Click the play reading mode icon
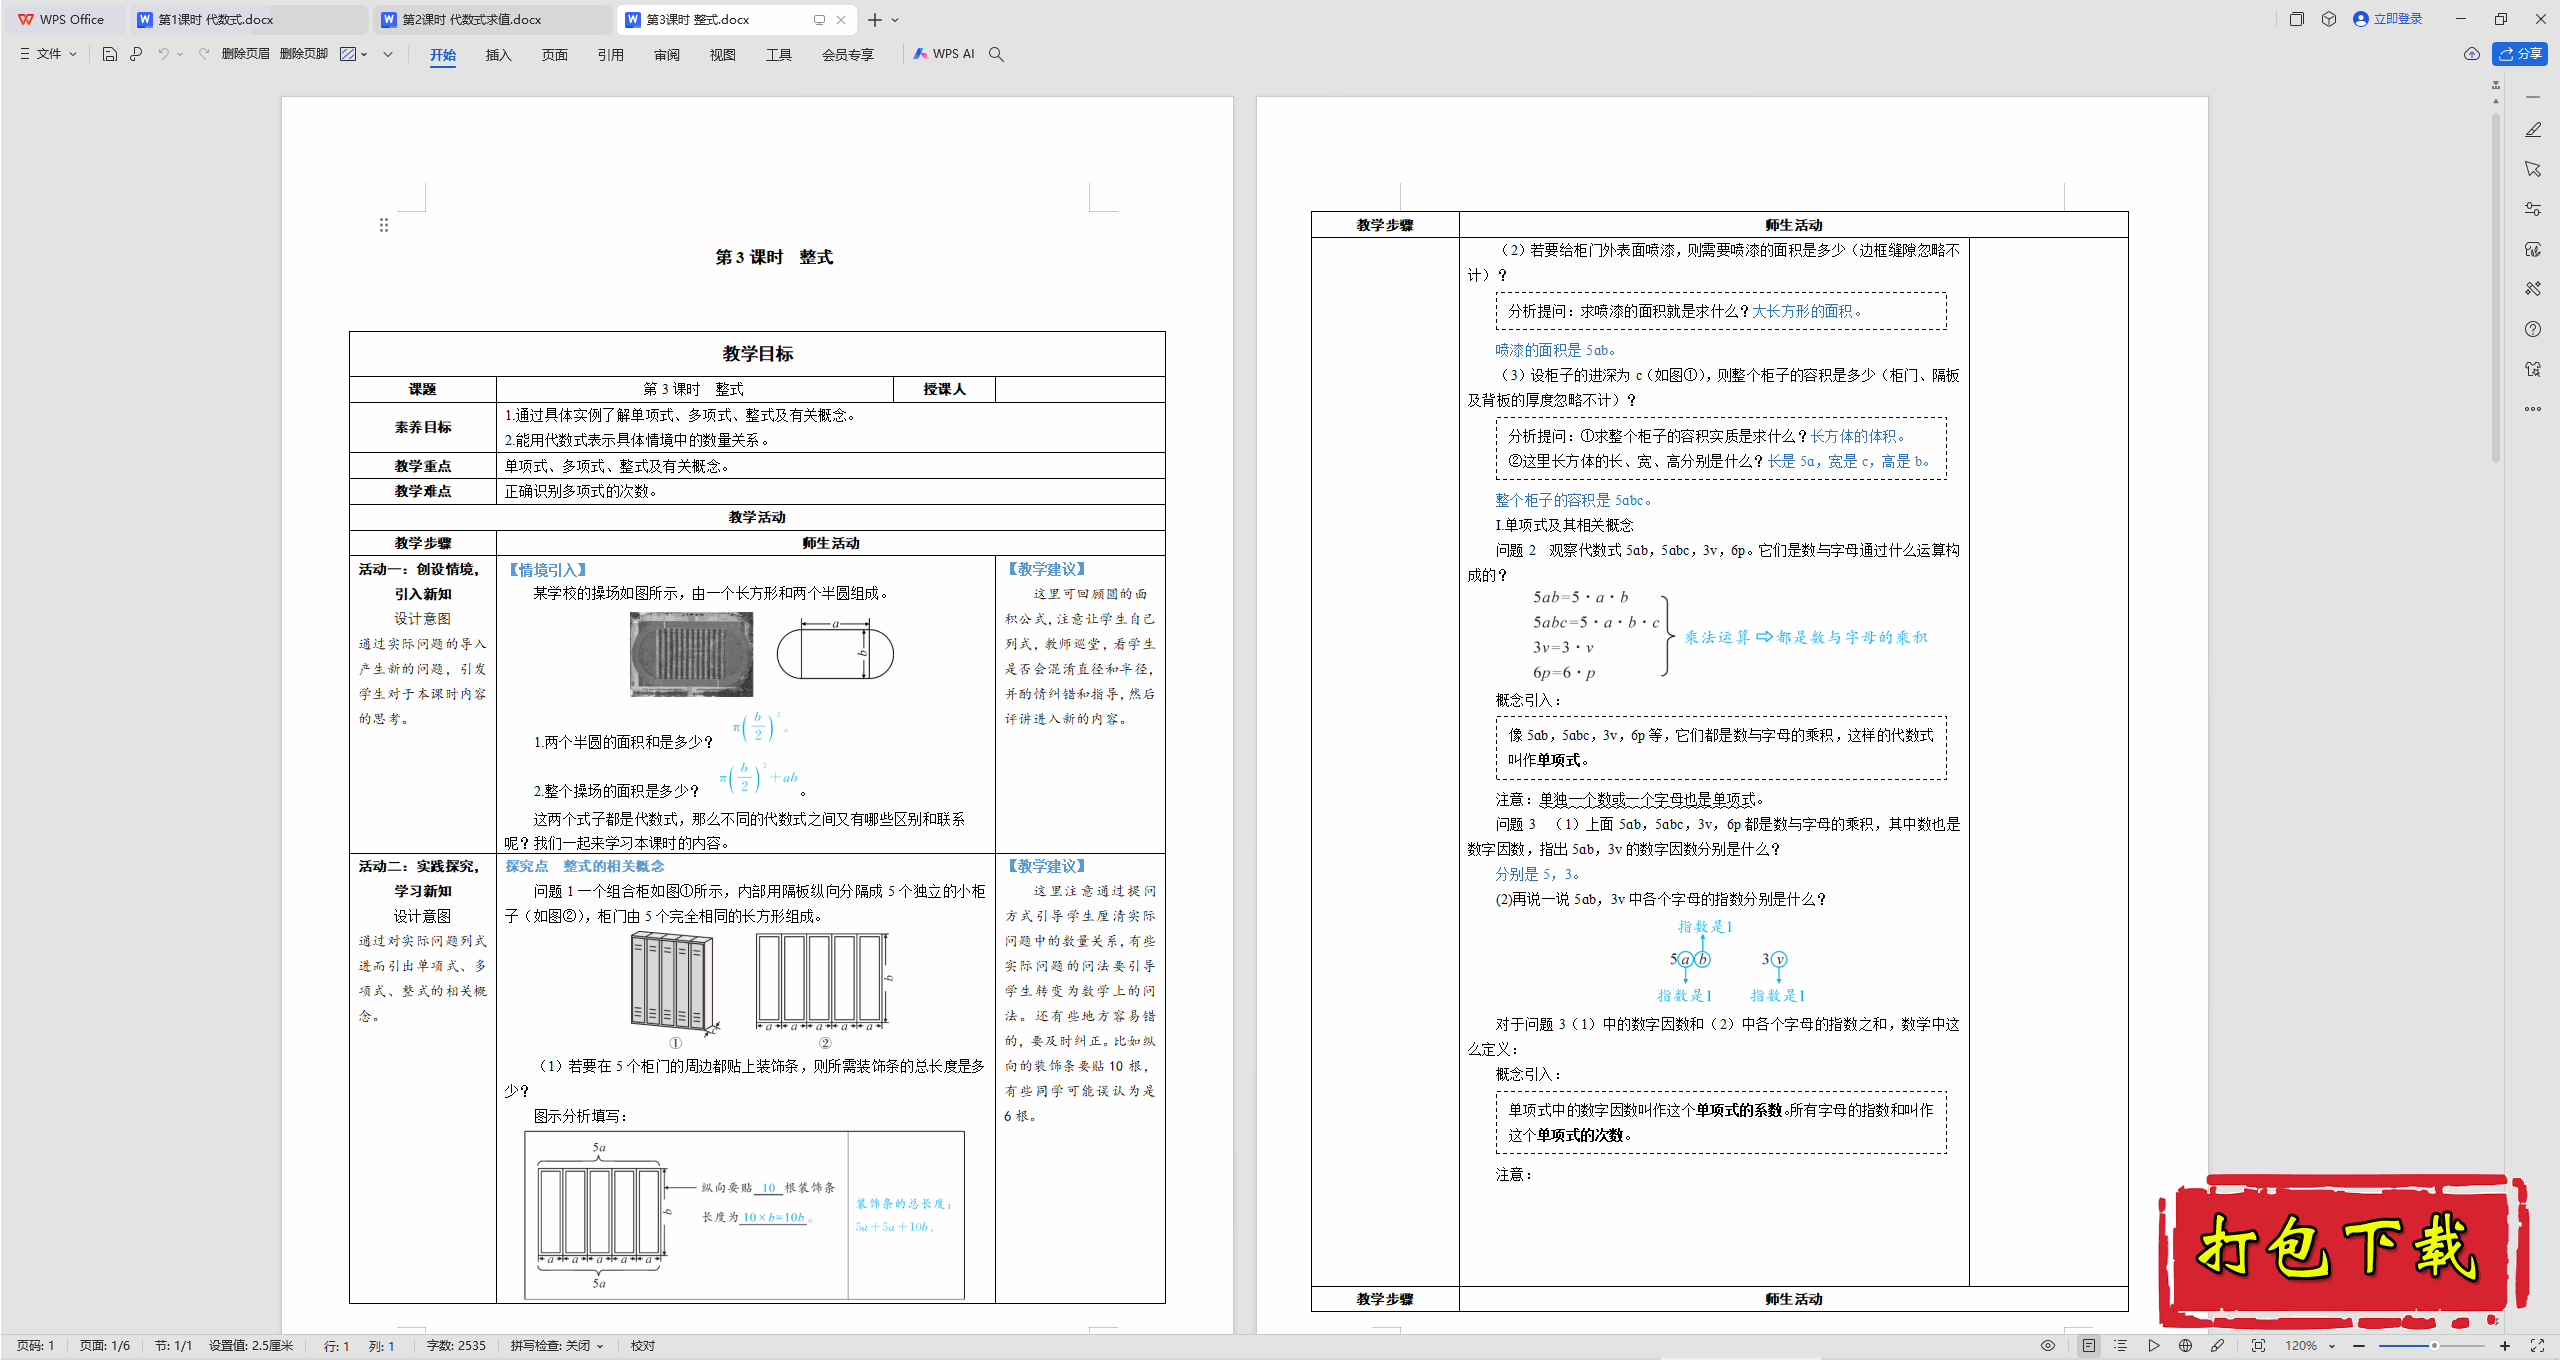 (2153, 1346)
